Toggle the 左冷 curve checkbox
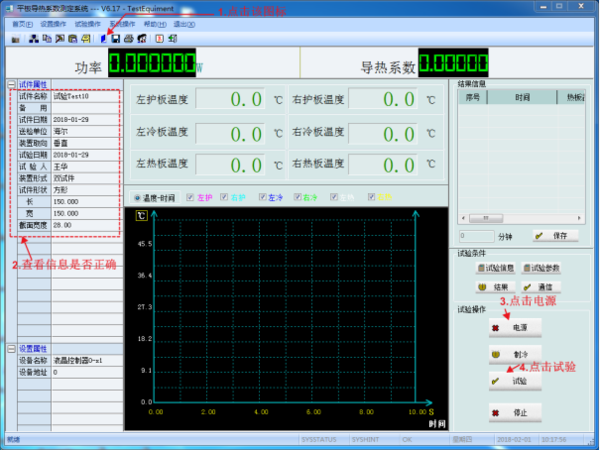Viewport: 600px width, 450px height. pyautogui.click(x=262, y=197)
